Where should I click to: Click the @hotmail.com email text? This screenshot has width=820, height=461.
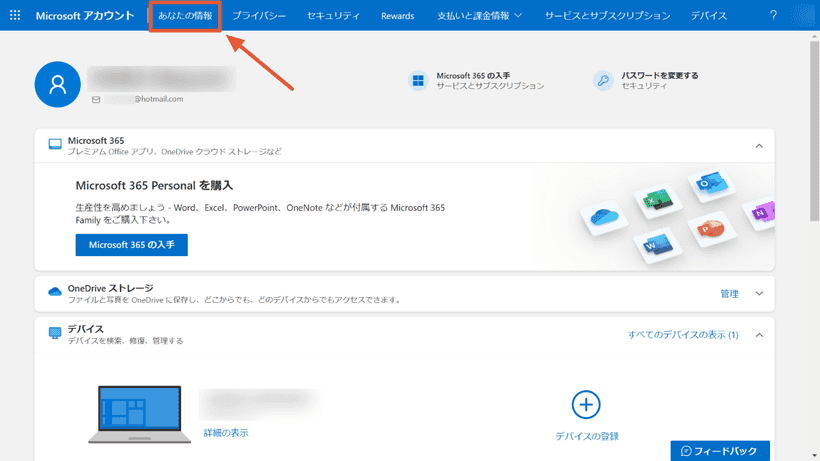[x=158, y=99]
